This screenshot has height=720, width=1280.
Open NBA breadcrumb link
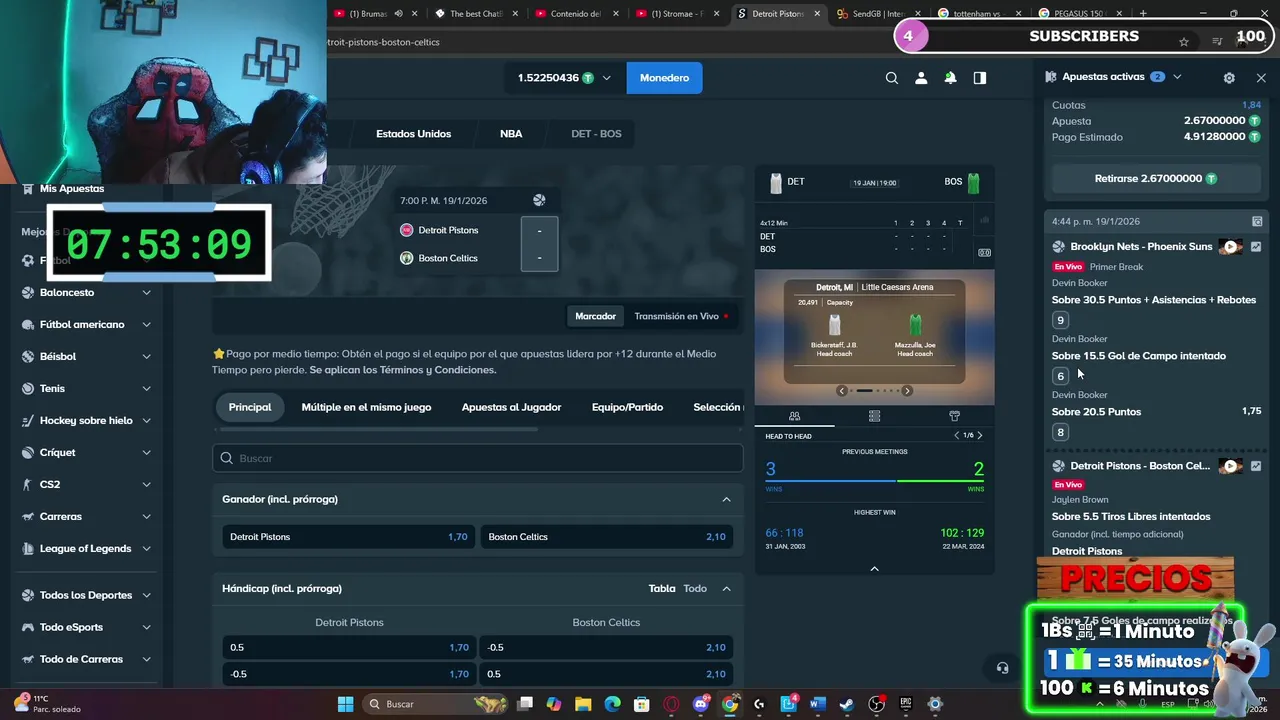[511, 134]
